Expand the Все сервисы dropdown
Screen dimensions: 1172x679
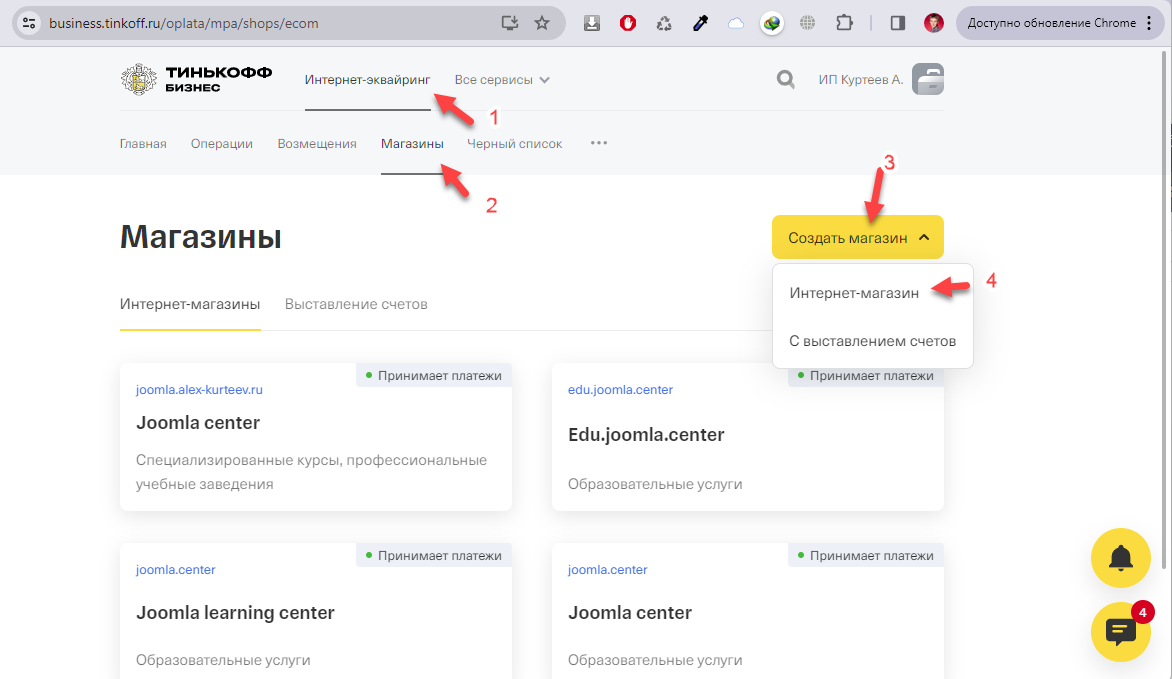502,79
